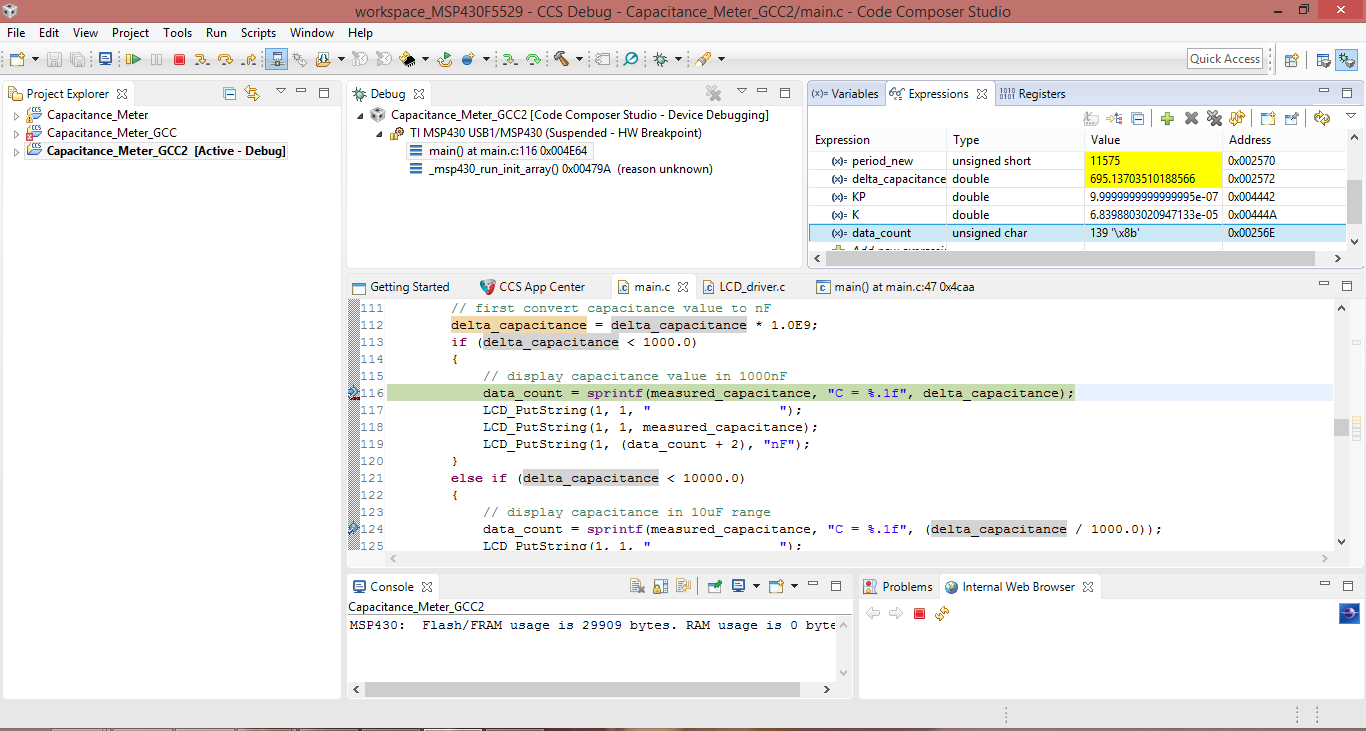Switch to the Registers tab
This screenshot has width=1366, height=731.
(1033, 94)
